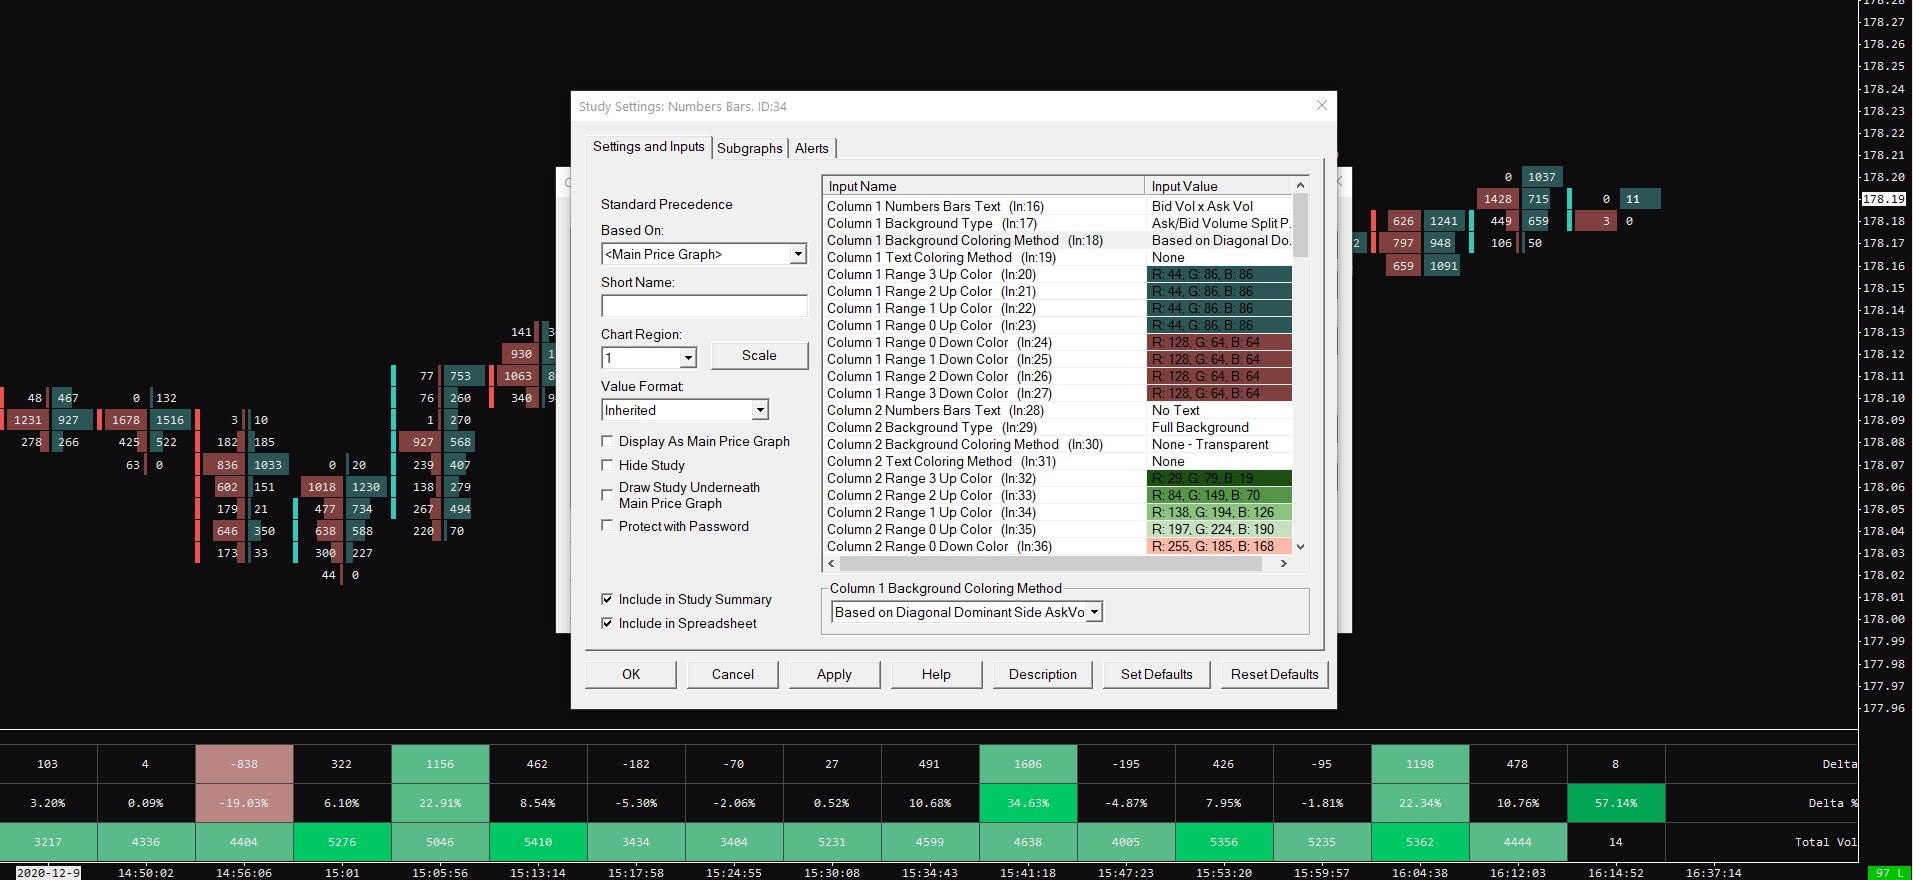Select Column 2 Range 3 Up Color swatch
This screenshot has height=880, width=1913.
point(1219,478)
